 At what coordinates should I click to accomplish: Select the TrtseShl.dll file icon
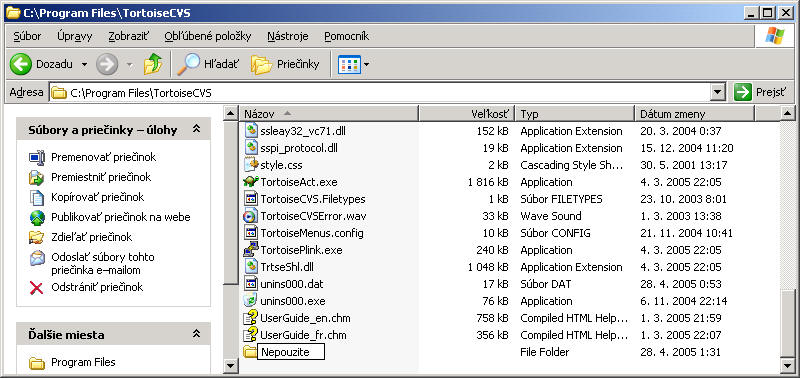click(x=251, y=267)
